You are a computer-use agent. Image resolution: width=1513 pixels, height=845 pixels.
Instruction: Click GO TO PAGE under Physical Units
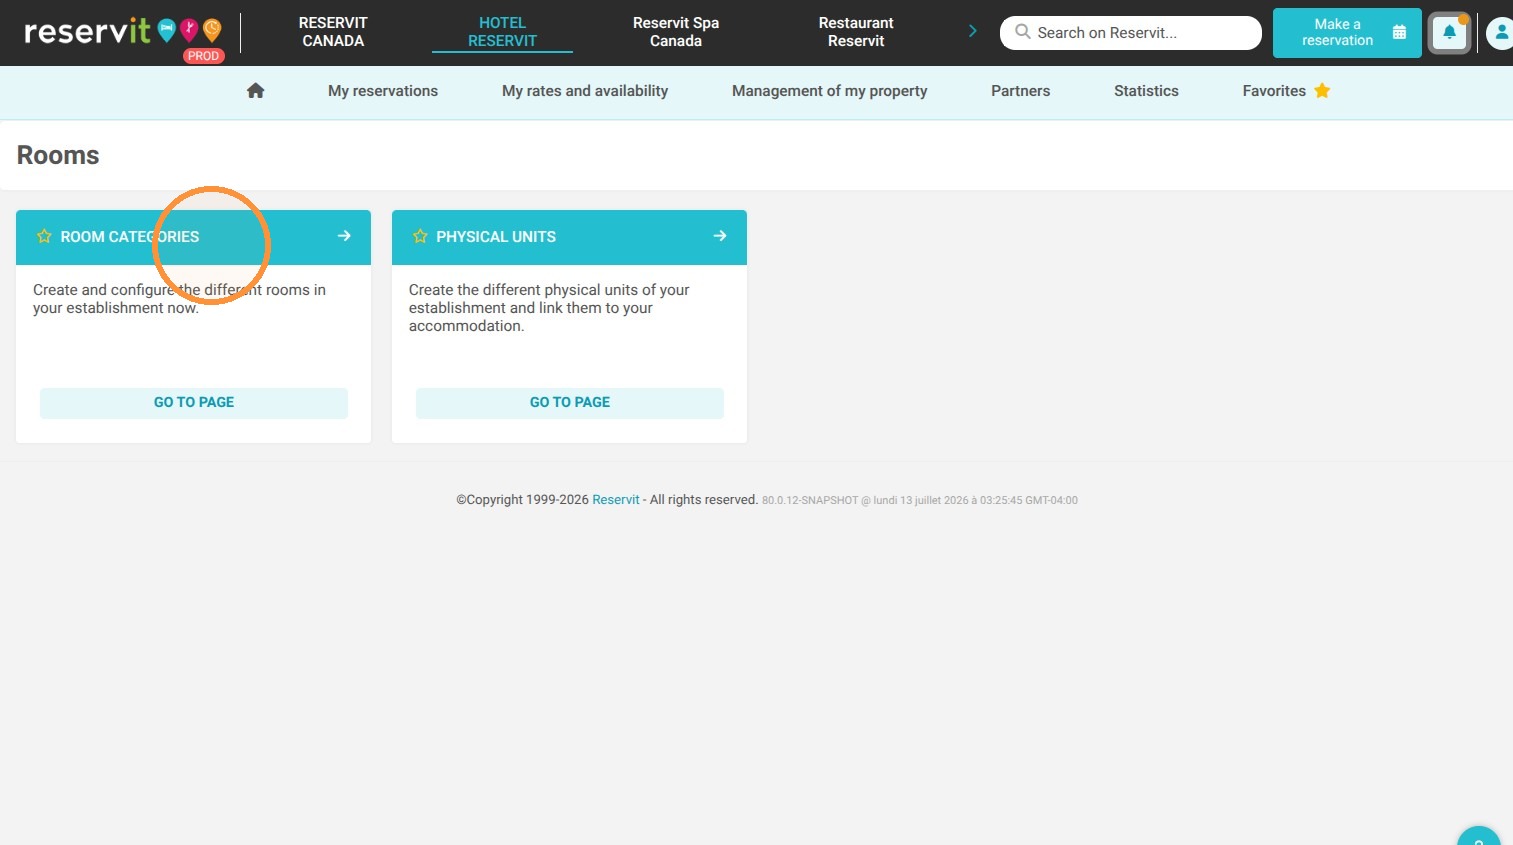point(570,403)
